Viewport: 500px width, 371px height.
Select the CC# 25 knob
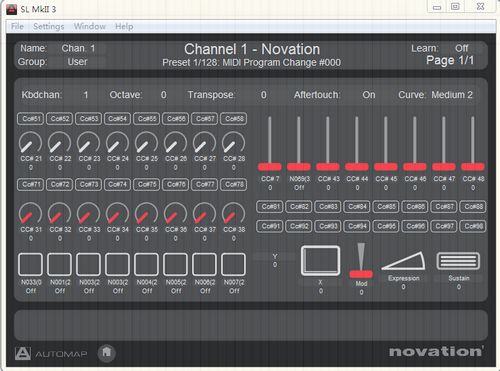(x=147, y=143)
